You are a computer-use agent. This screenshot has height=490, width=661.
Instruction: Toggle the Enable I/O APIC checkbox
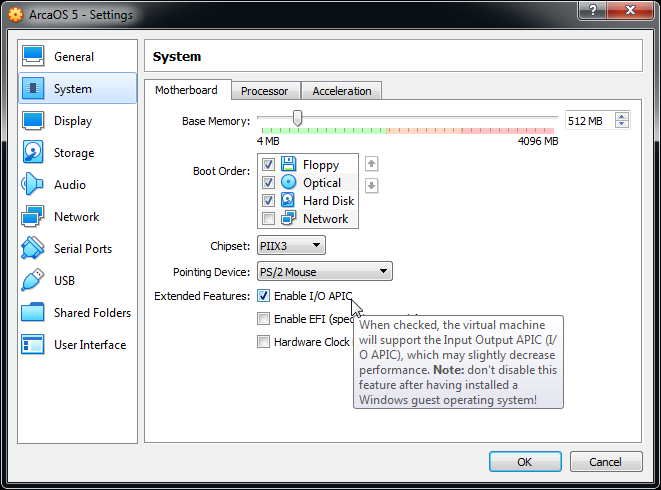coord(263,296)
